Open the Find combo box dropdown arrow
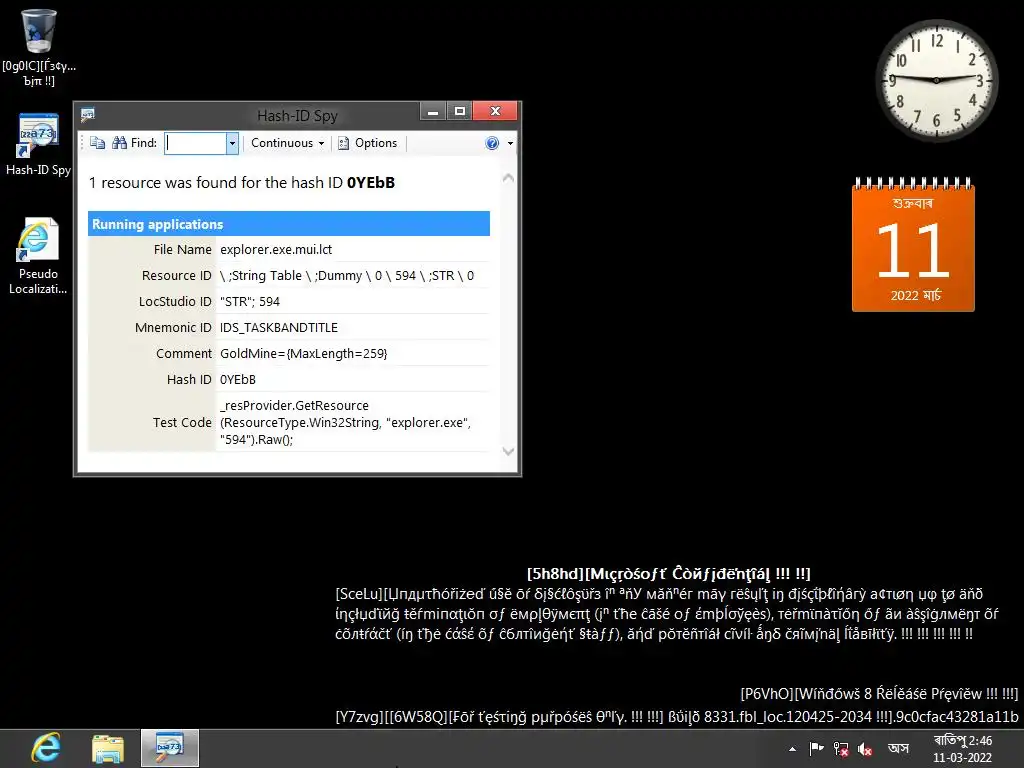 [232, 143]
